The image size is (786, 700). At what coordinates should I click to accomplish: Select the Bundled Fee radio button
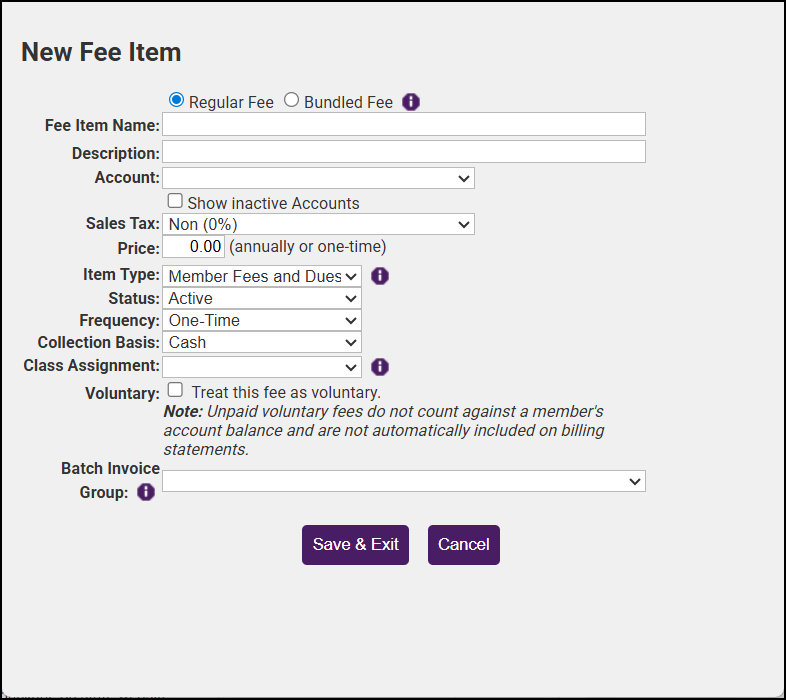click(x=292, y=100)
